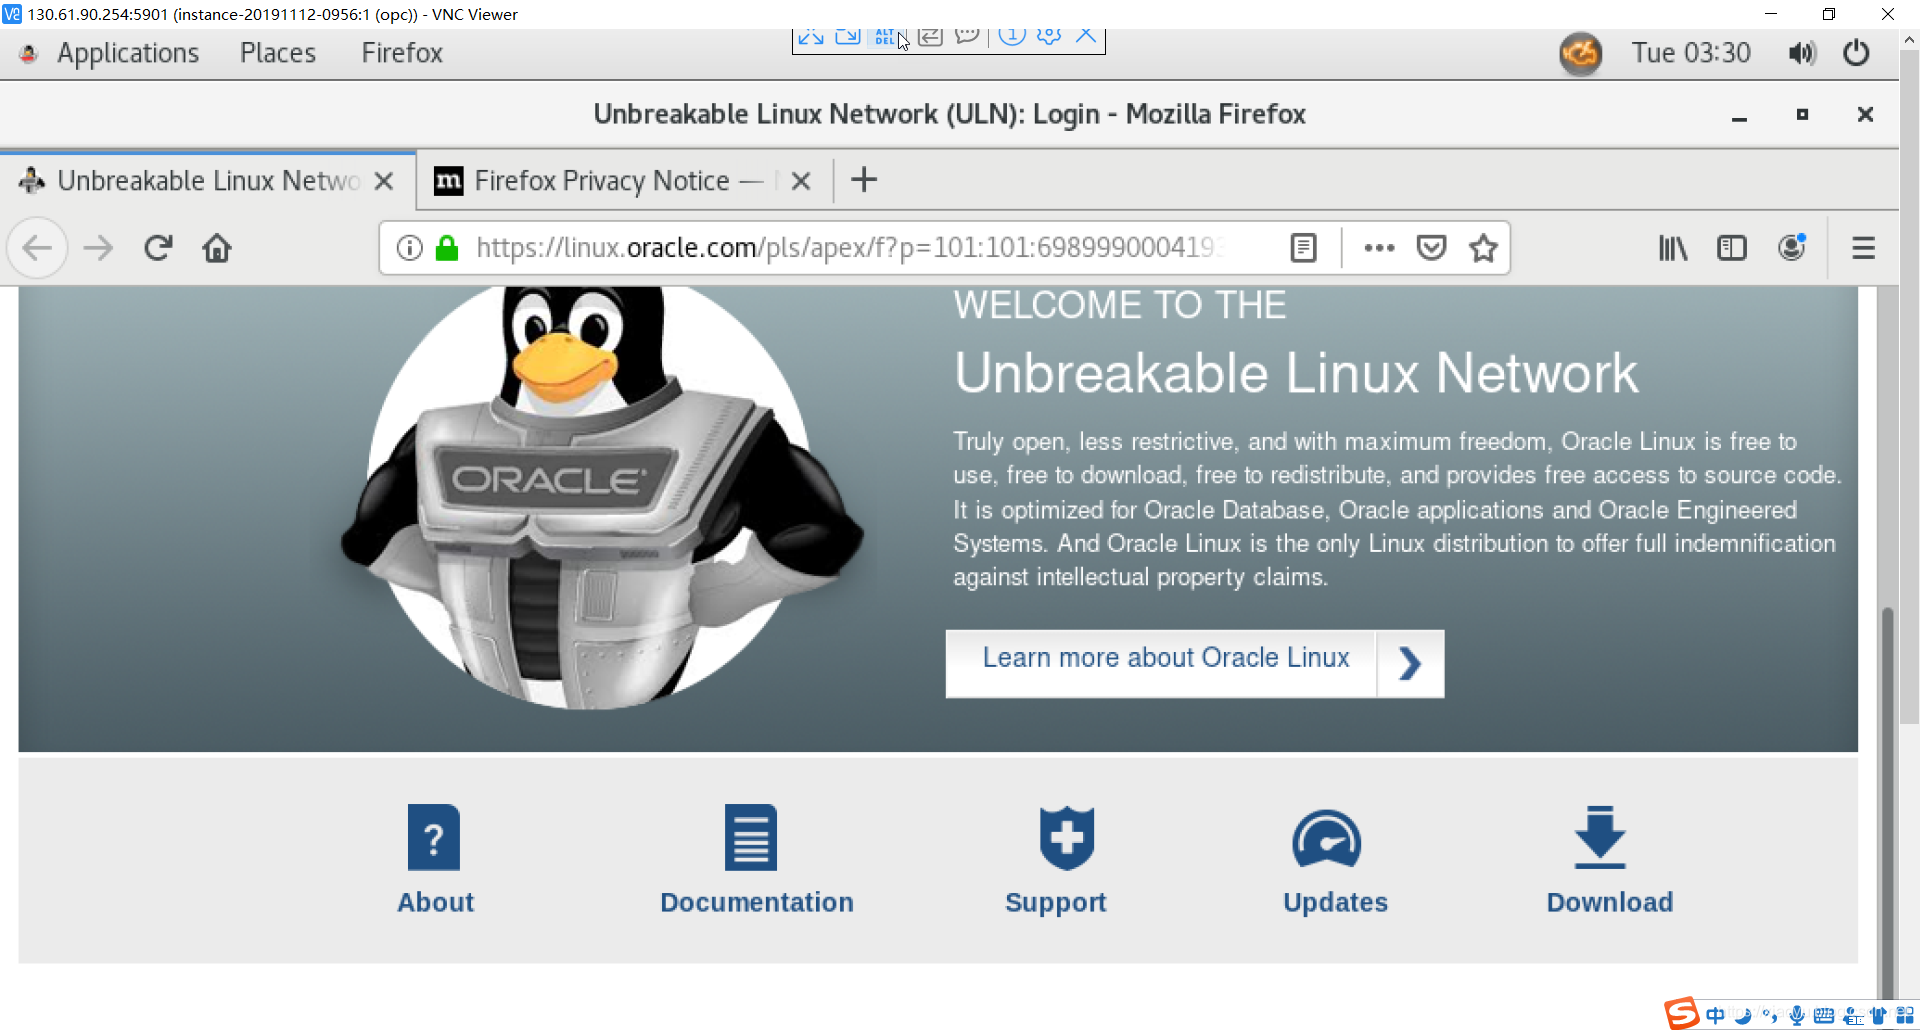Click orange notification icon near clock
The height and width of the screenshot is (1030, 1920).
click(1581, 53)
